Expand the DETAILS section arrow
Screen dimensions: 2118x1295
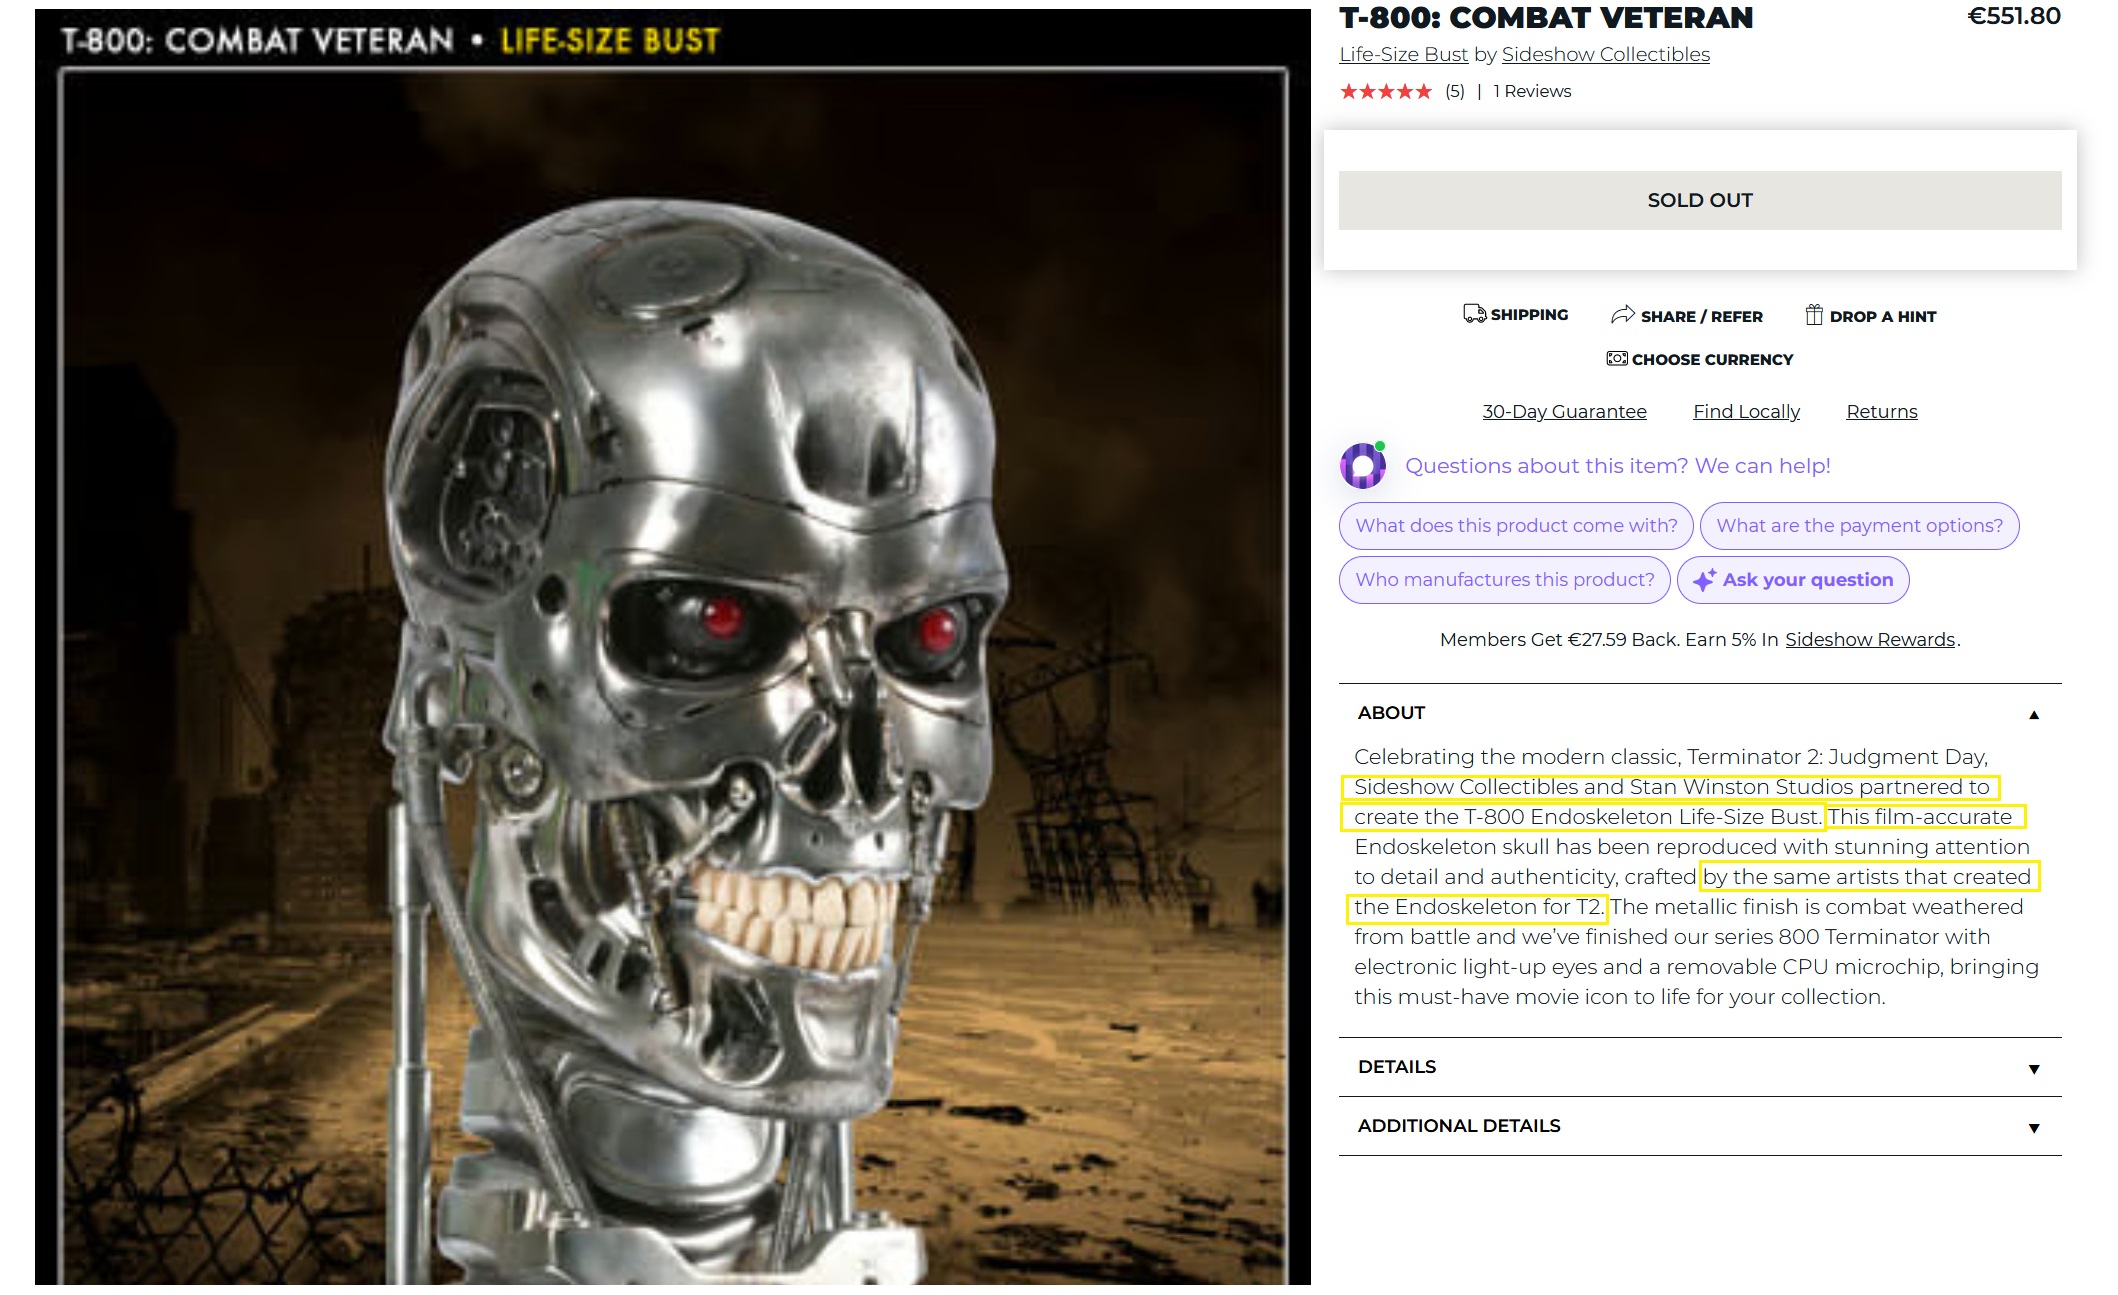tap(2033, 1068)
